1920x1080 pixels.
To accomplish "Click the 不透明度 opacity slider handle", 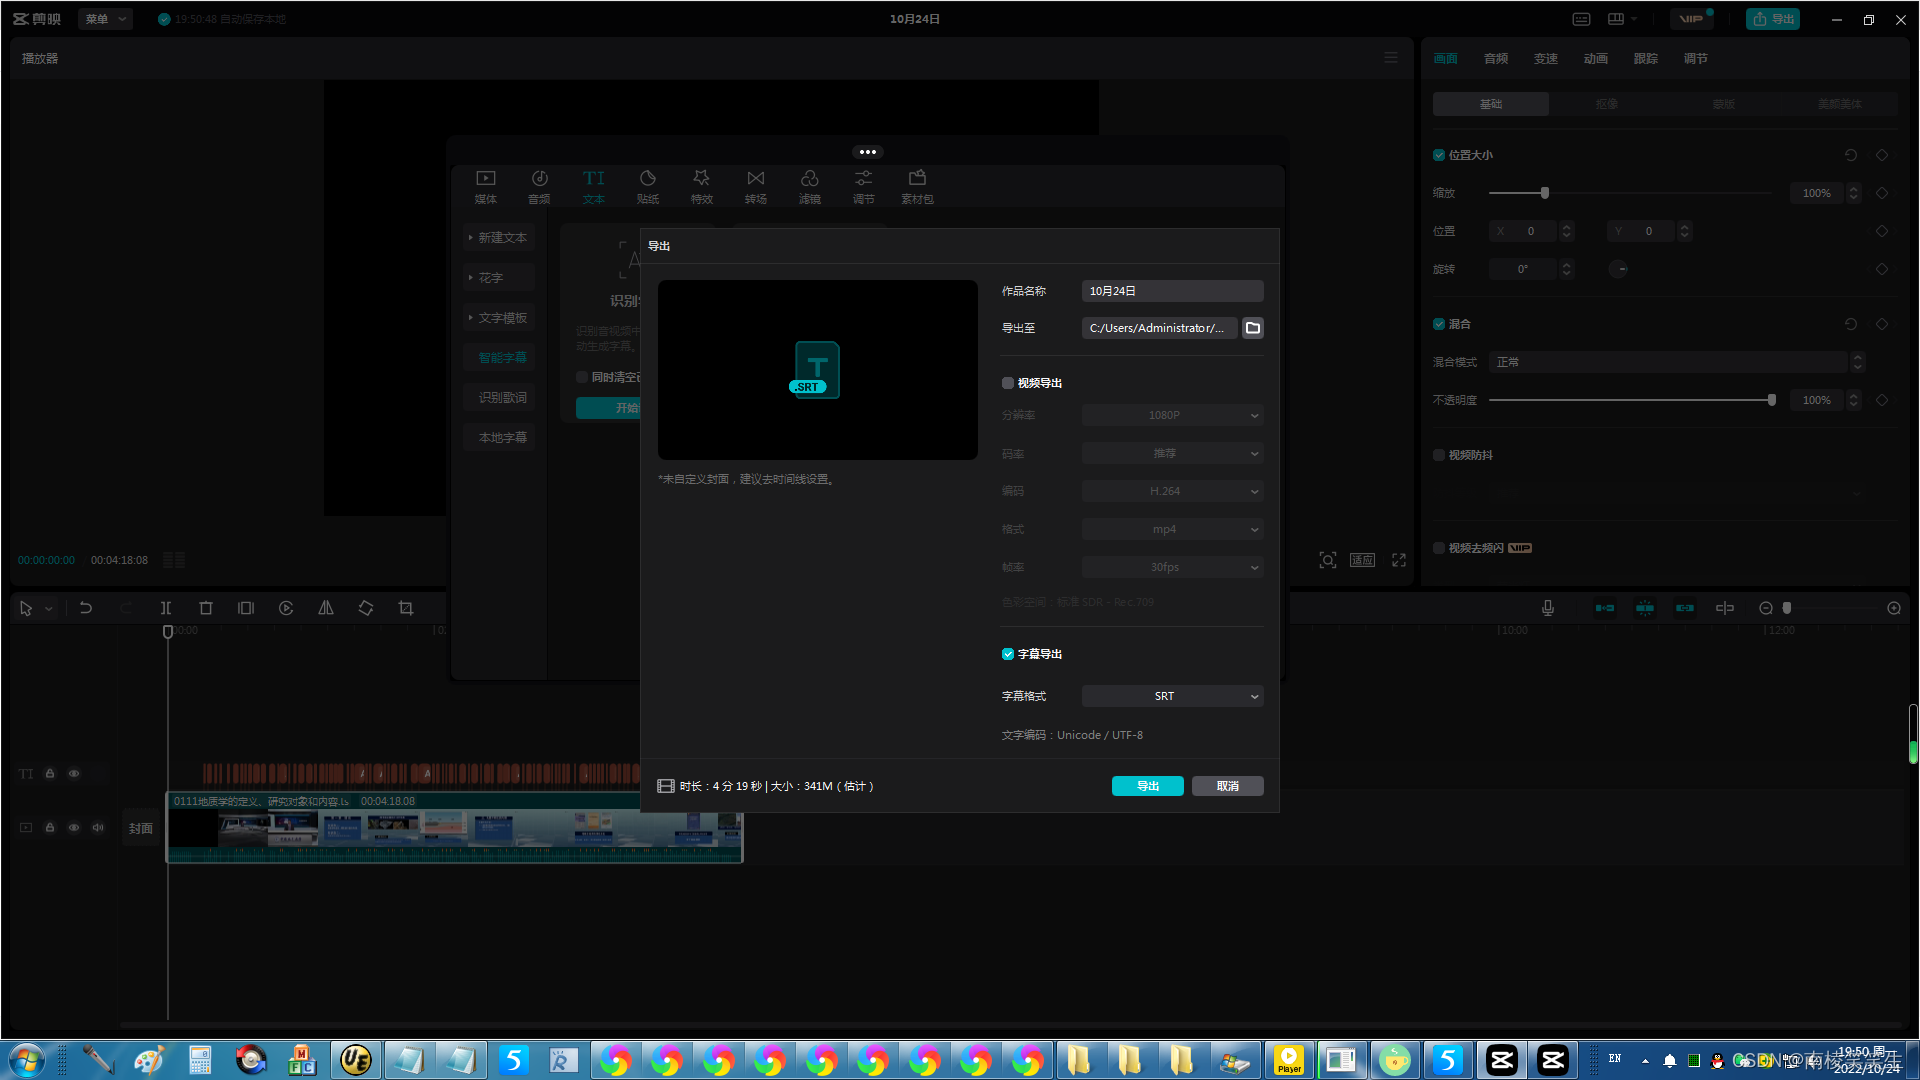I will point(1772,400).
